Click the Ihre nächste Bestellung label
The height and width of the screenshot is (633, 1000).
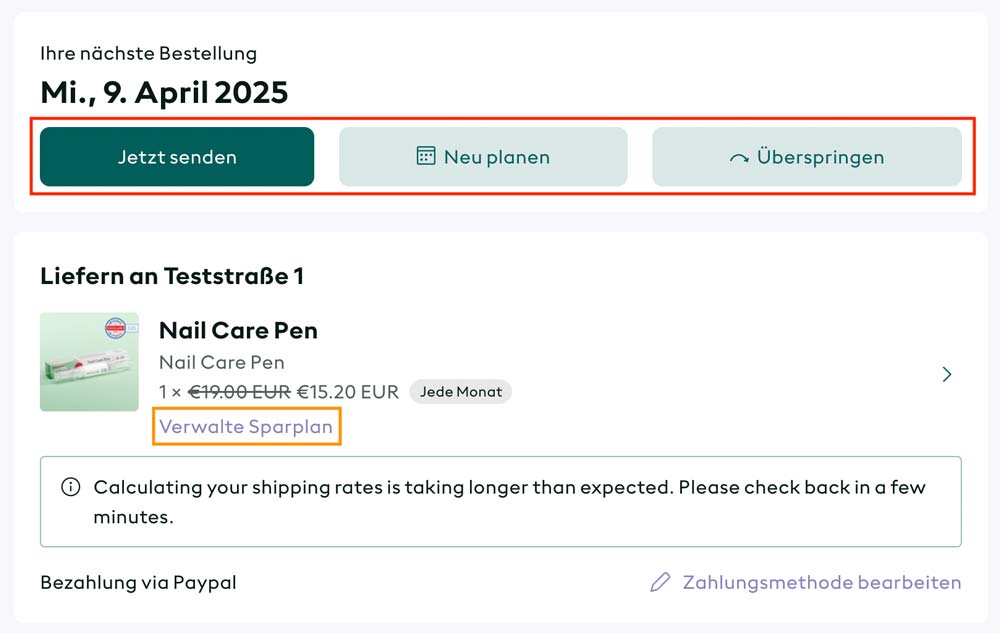pos(149,53)
